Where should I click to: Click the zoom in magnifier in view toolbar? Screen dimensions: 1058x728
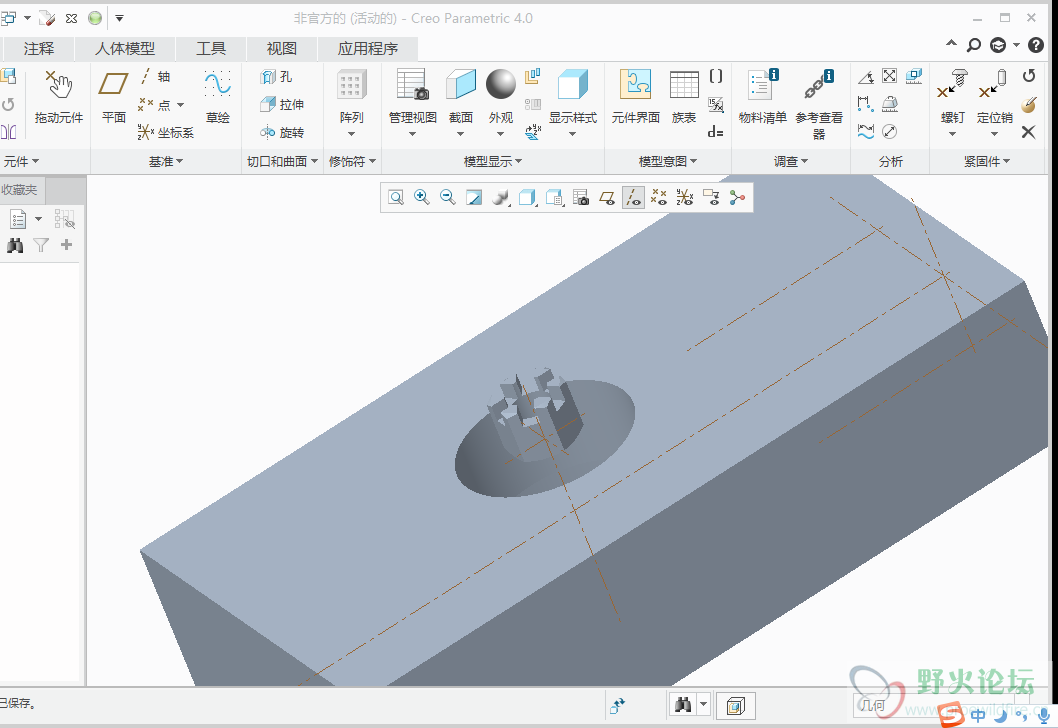(x=422, y=198)
